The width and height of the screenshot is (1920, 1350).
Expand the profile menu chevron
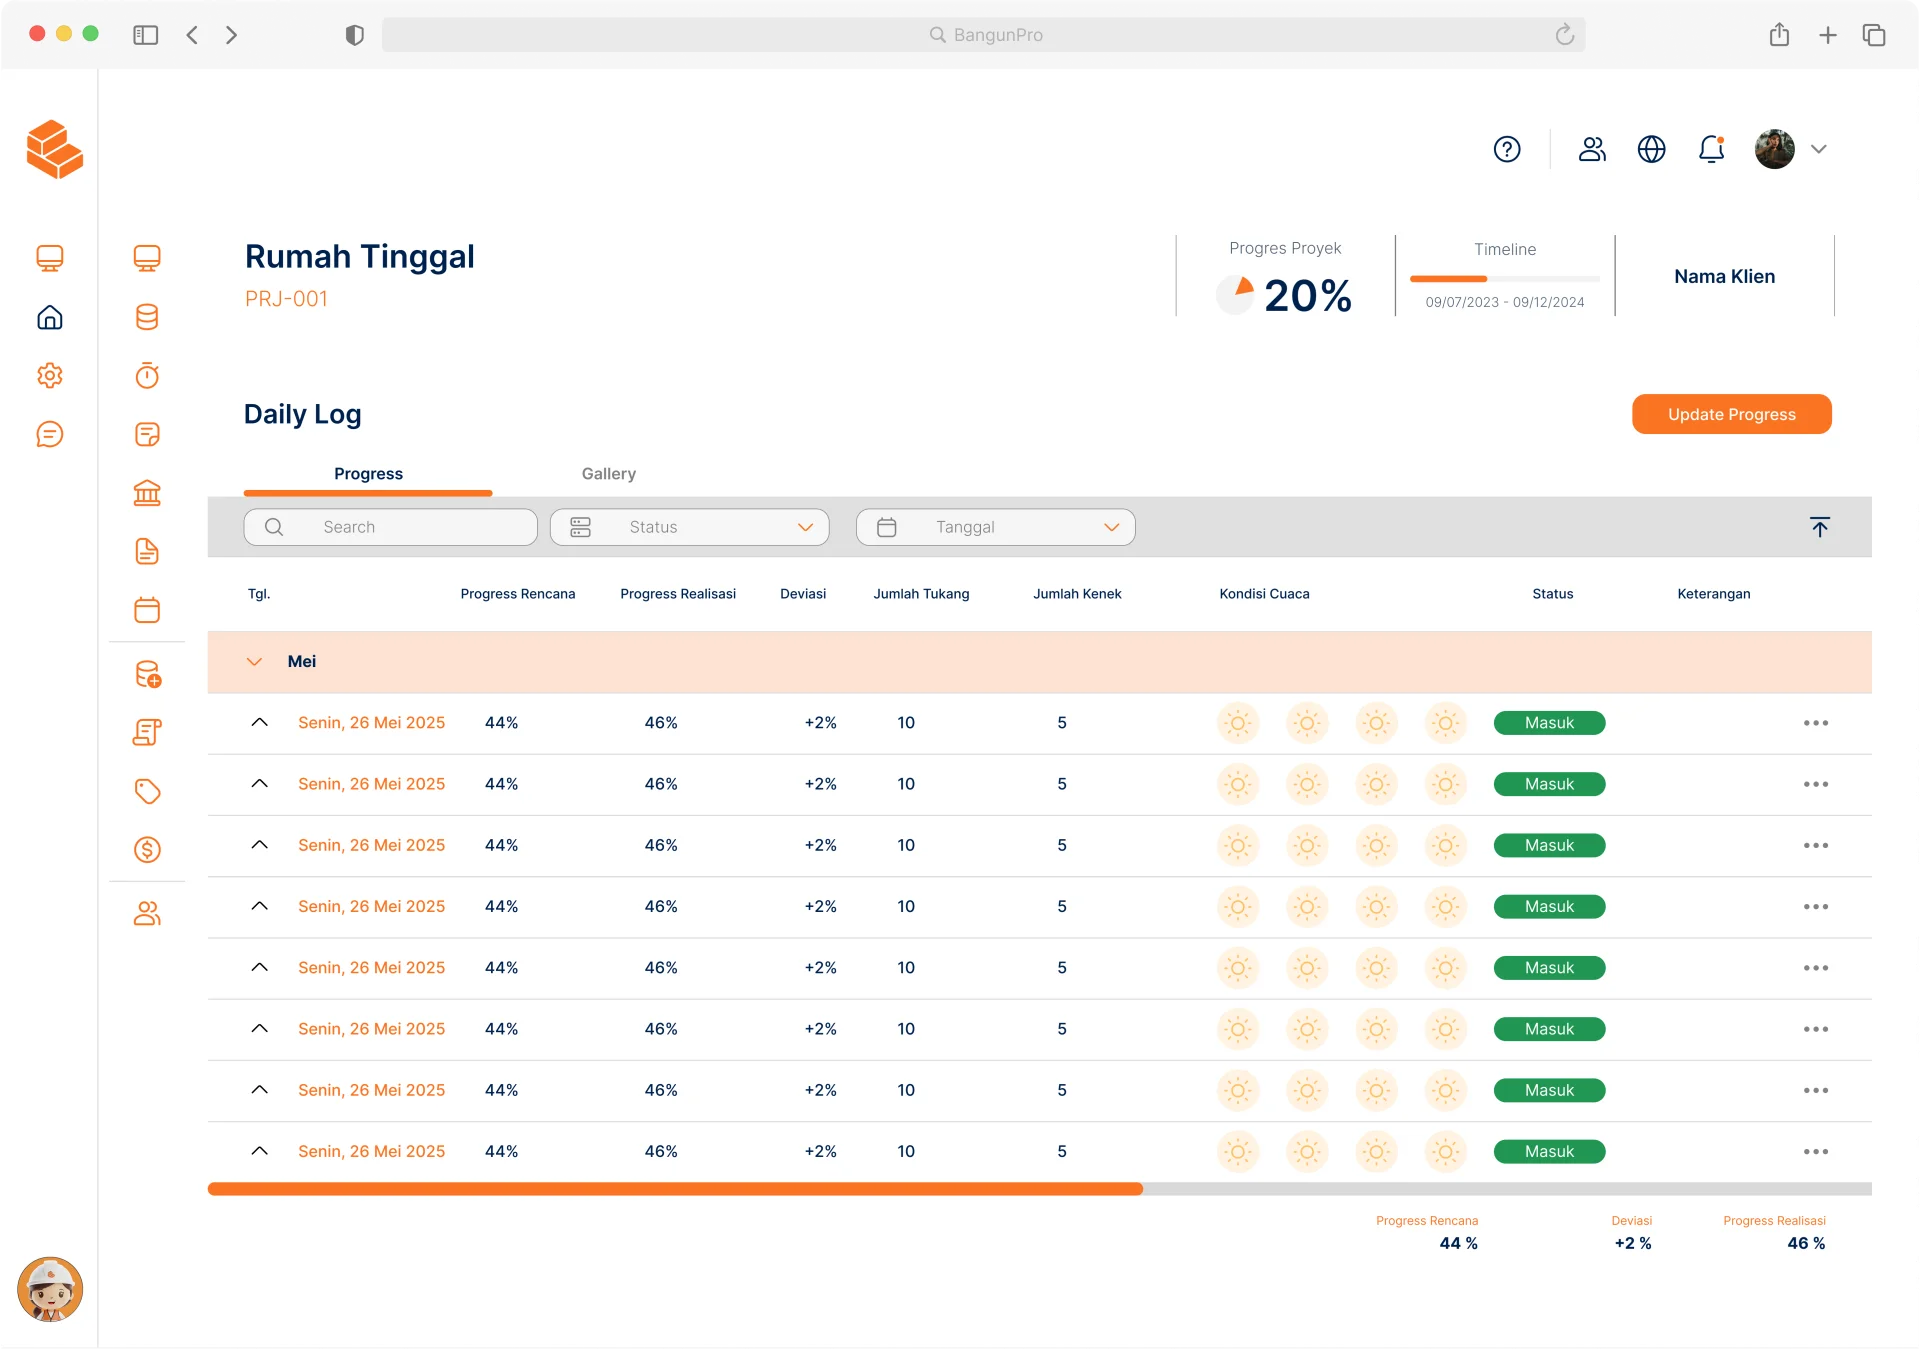point(1819,149)
